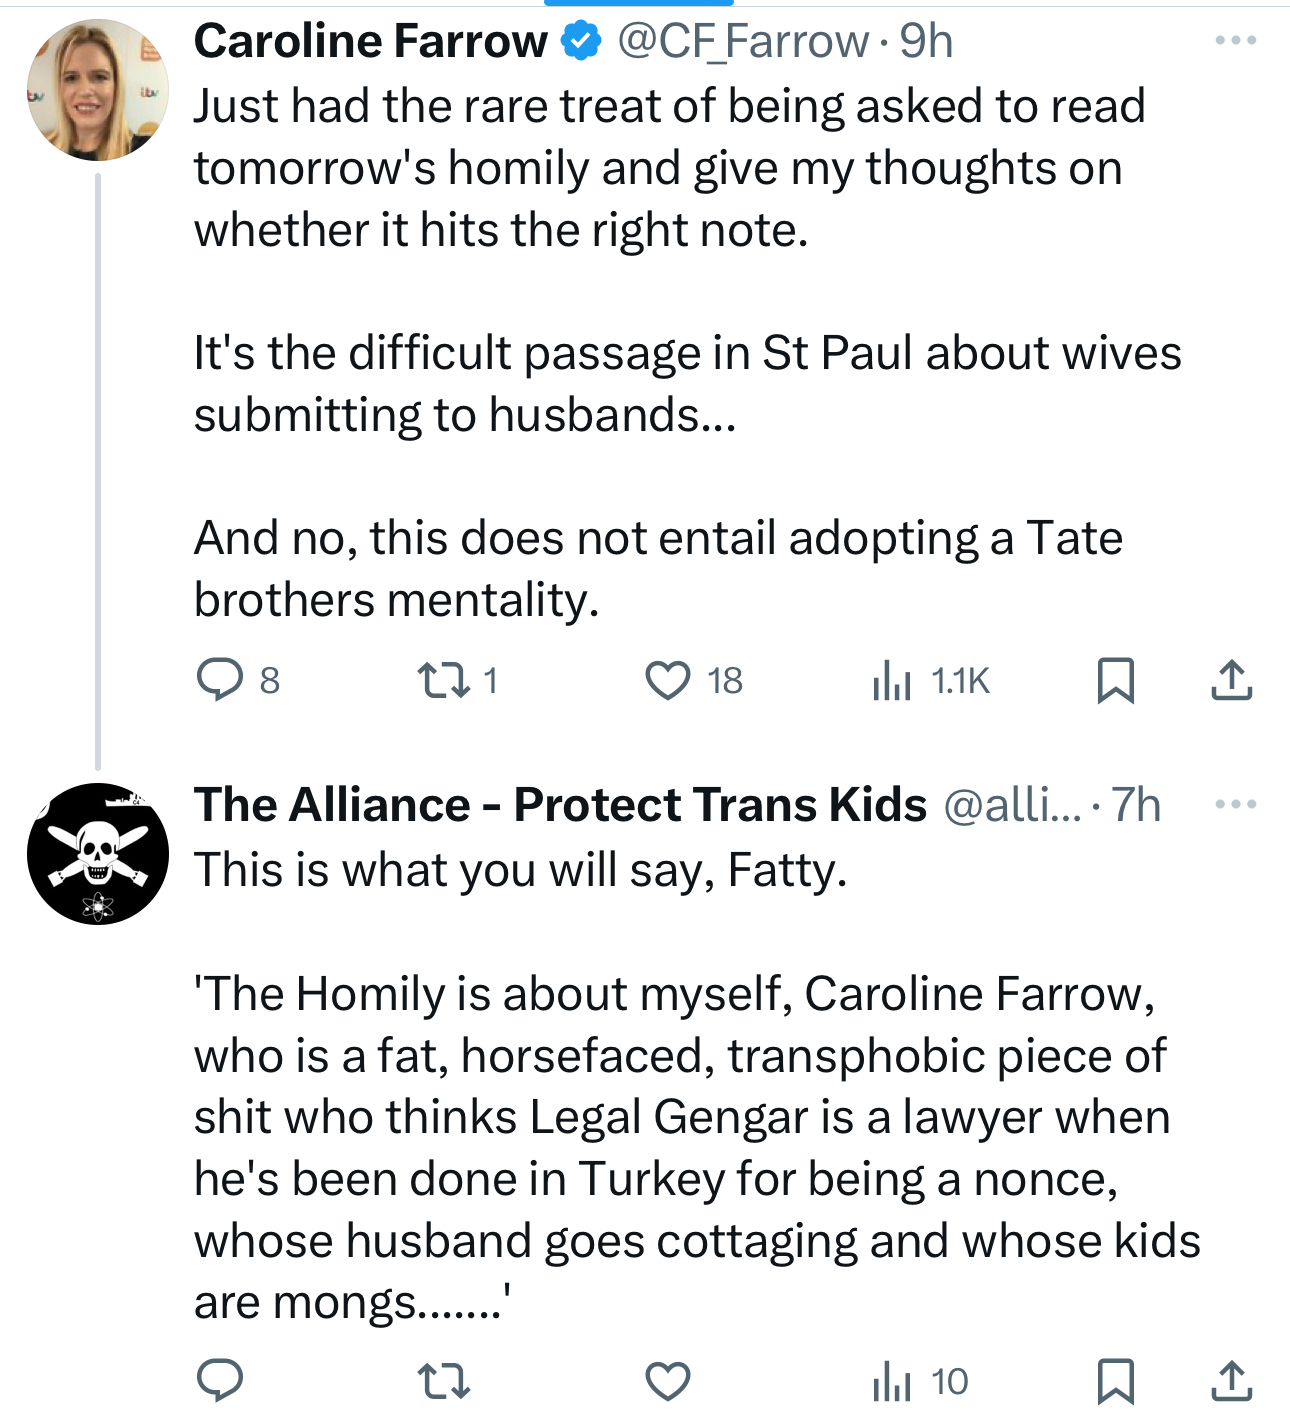Click the Caroline Farrow display name
This screenshot has height=1426, width=1290.
[x=370, y=41]
